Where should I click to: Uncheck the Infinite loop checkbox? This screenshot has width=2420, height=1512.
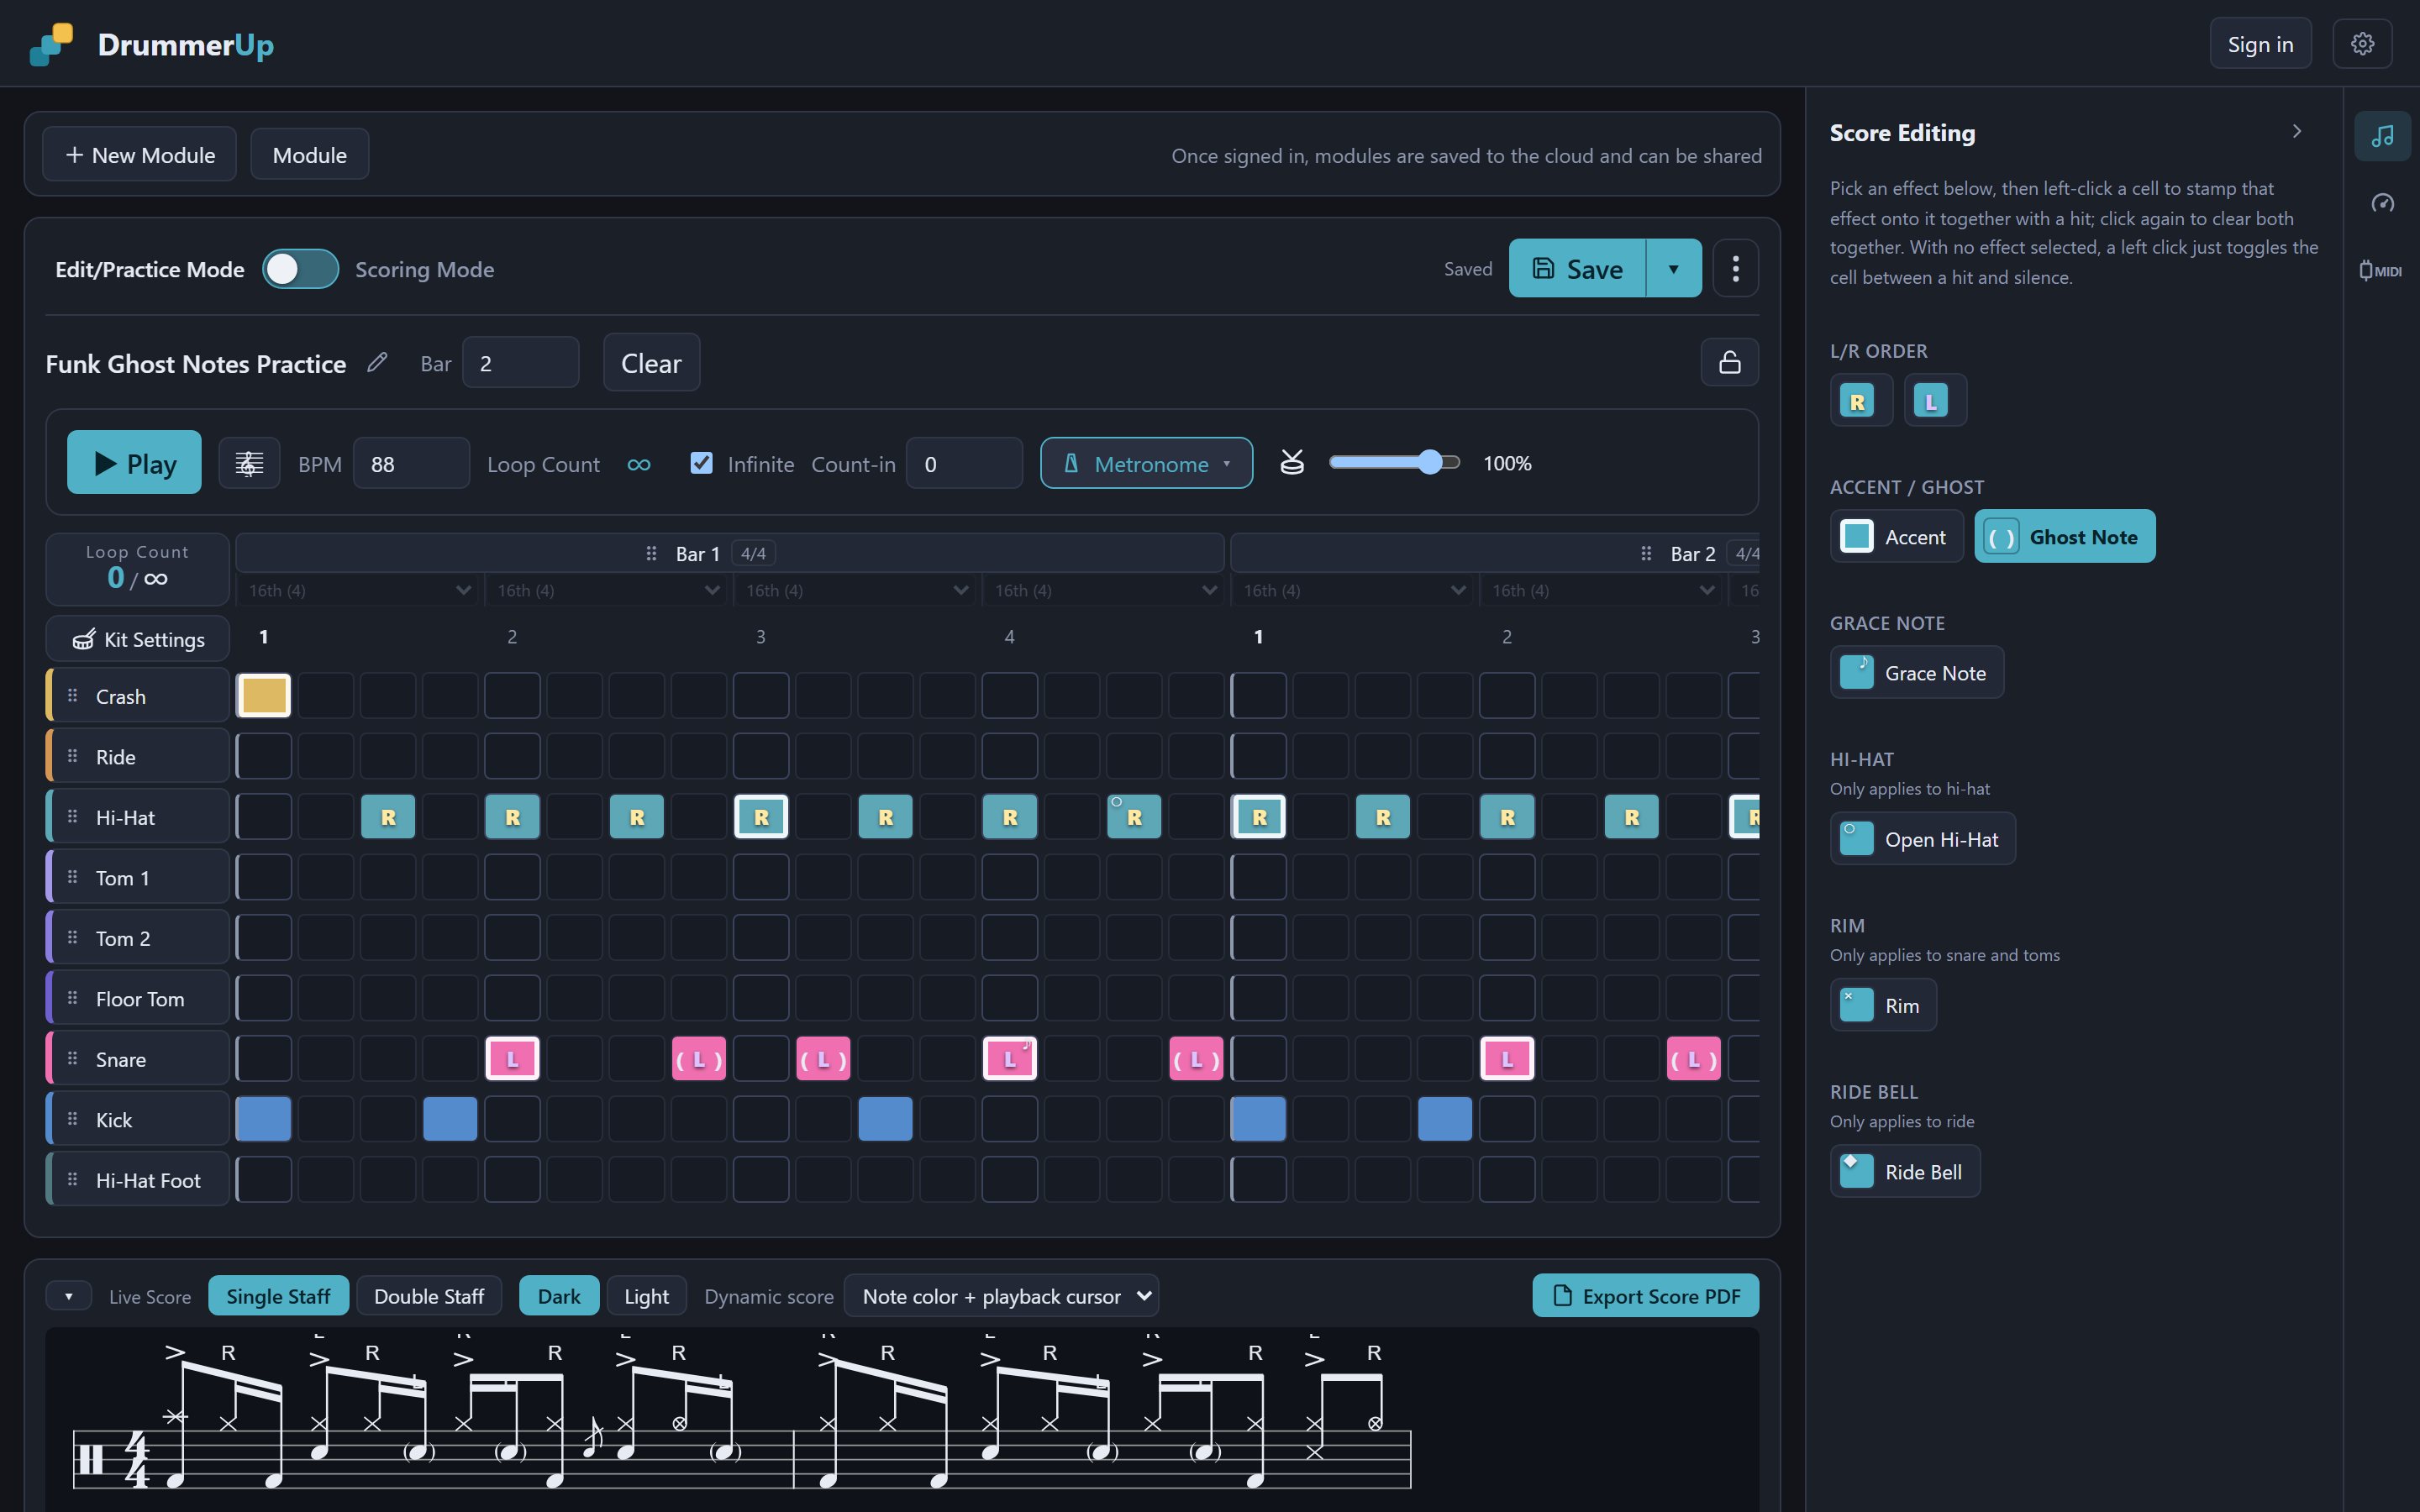(702, 463)
